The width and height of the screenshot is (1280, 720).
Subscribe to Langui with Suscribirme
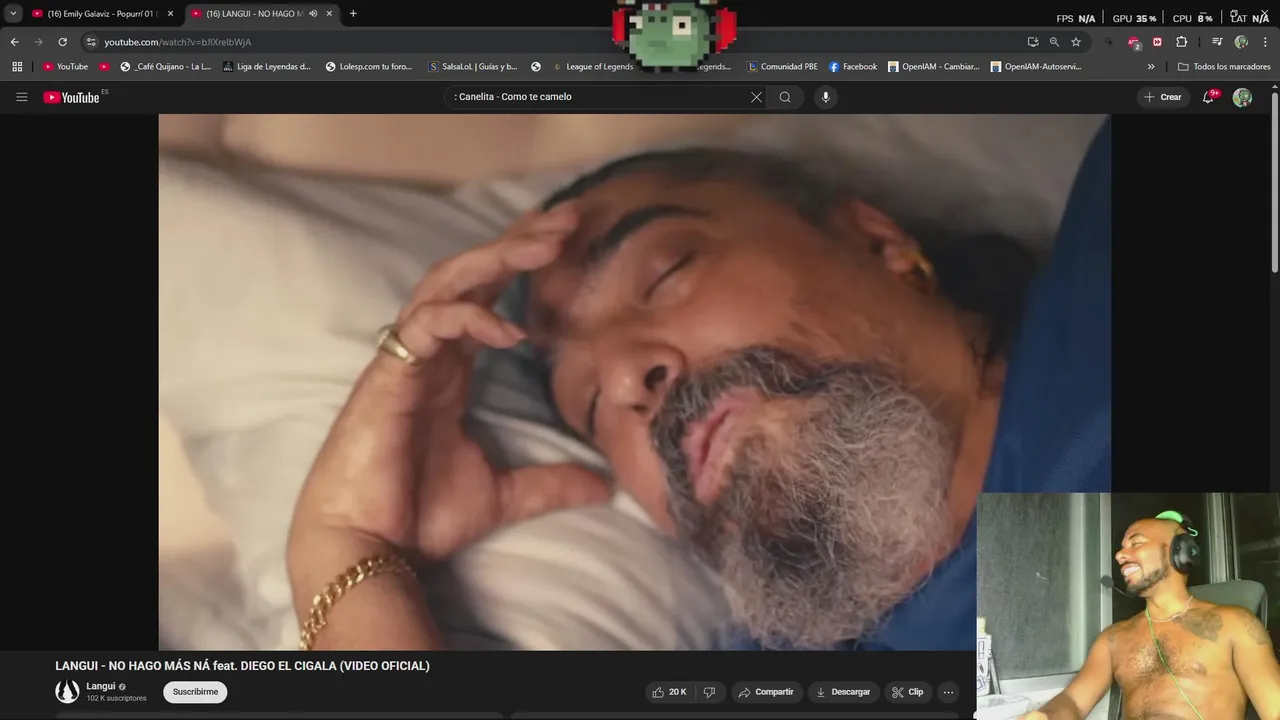[x=195, y=692]
